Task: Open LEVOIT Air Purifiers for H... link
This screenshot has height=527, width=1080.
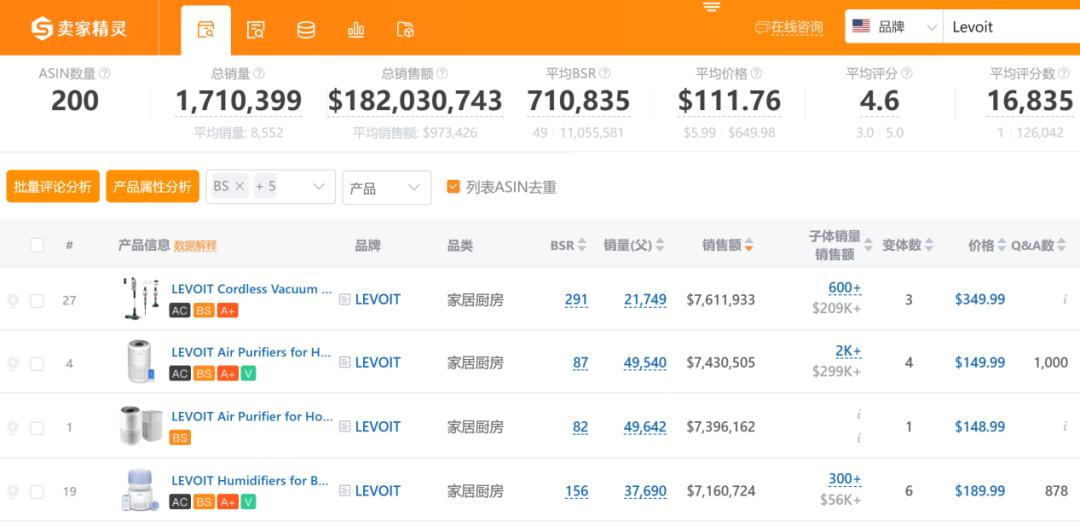Action: (251, 352)
